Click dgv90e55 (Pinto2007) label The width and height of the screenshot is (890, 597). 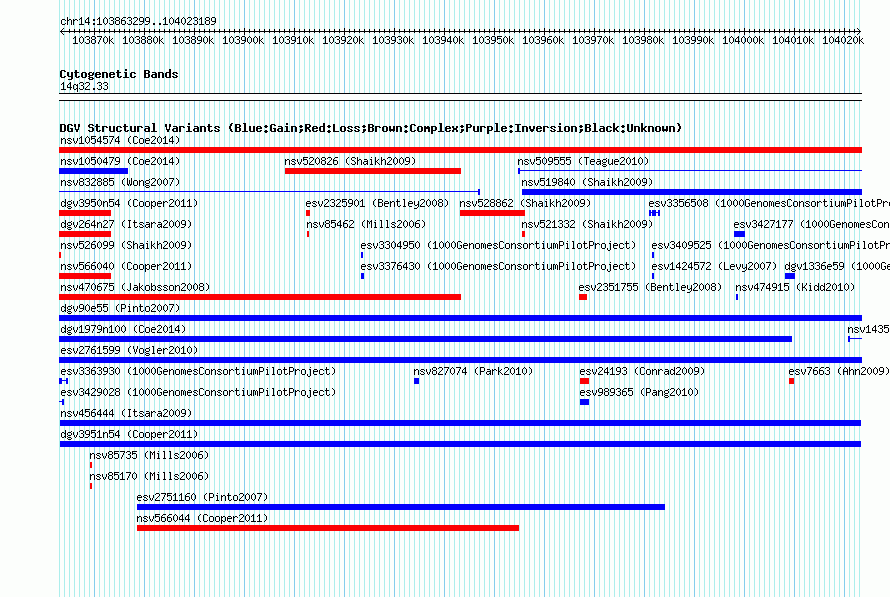click(120, 308)
